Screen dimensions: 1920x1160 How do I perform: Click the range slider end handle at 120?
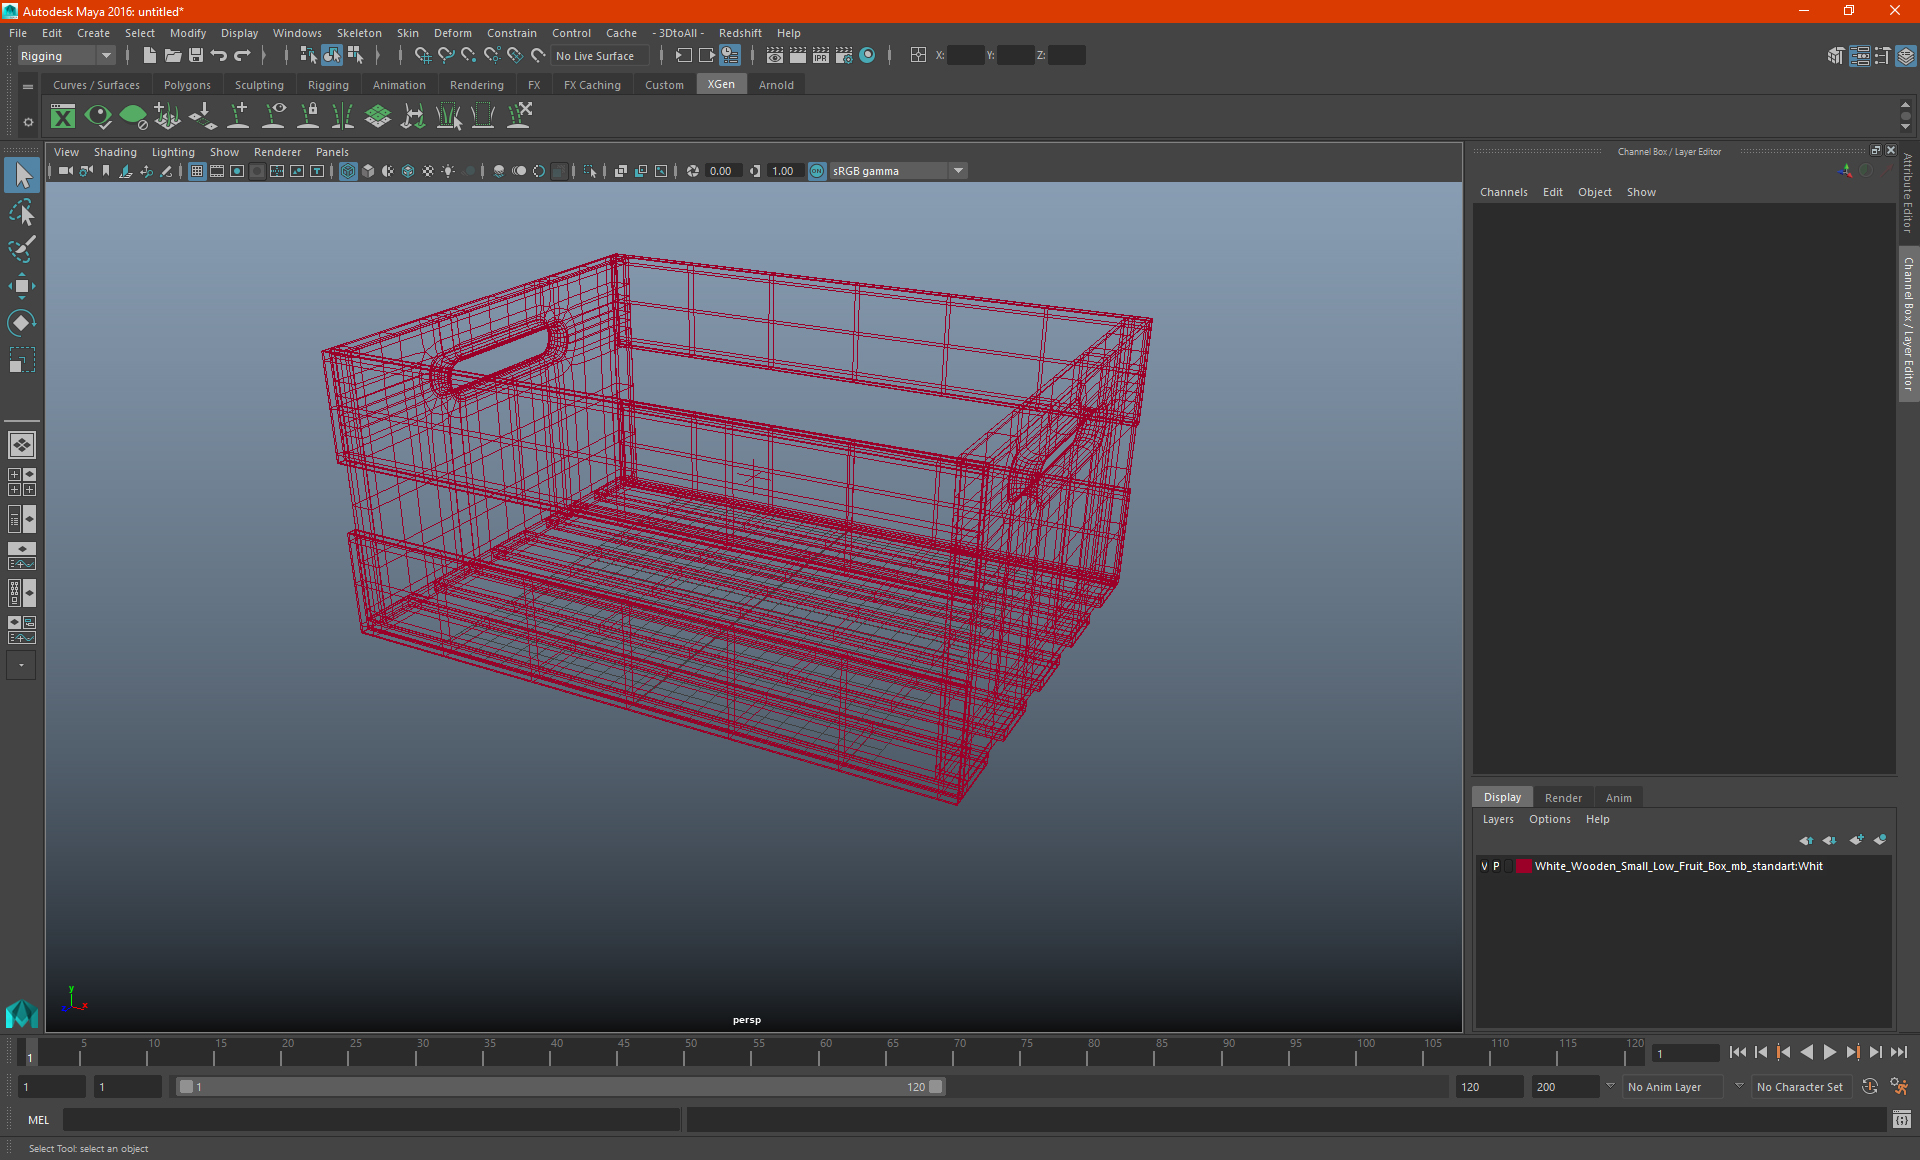(x=936, y=1087)
